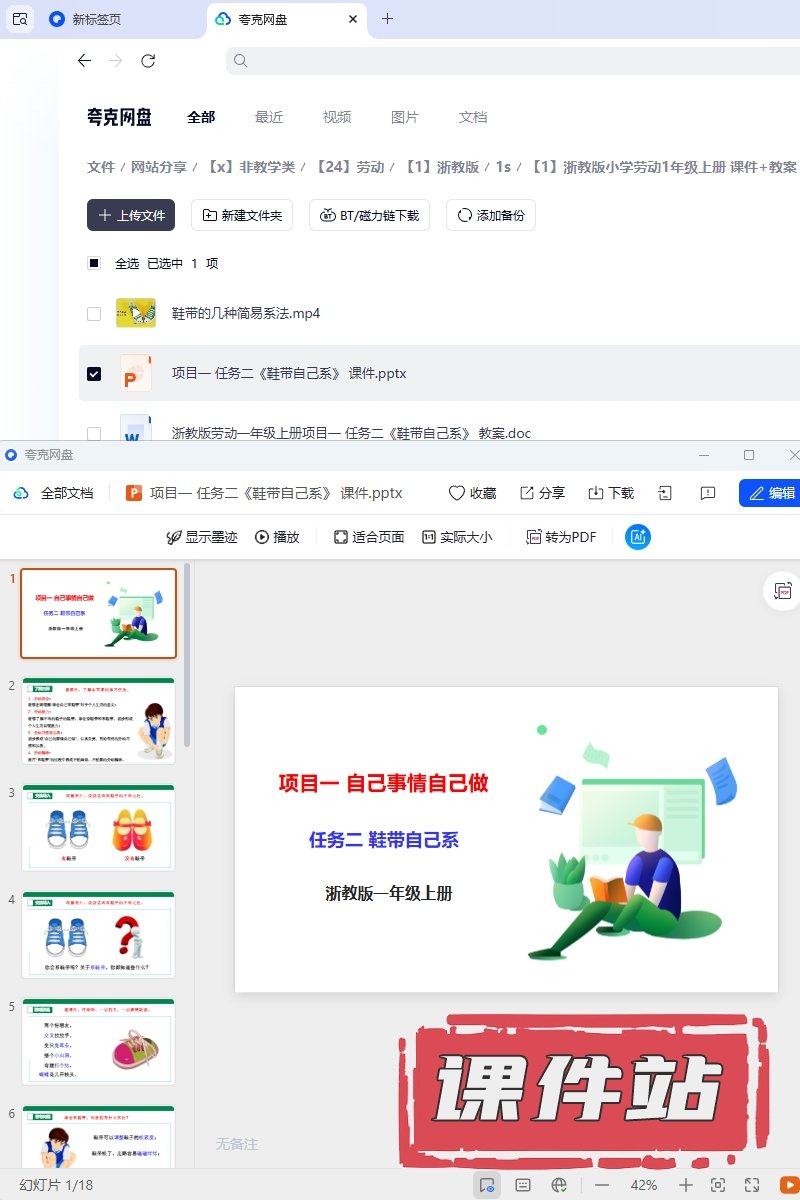Viewport: 800px width, 1200px height.
Task: Uncheck the 课件.pptx file checkbox
Action: tap(94, 374)
